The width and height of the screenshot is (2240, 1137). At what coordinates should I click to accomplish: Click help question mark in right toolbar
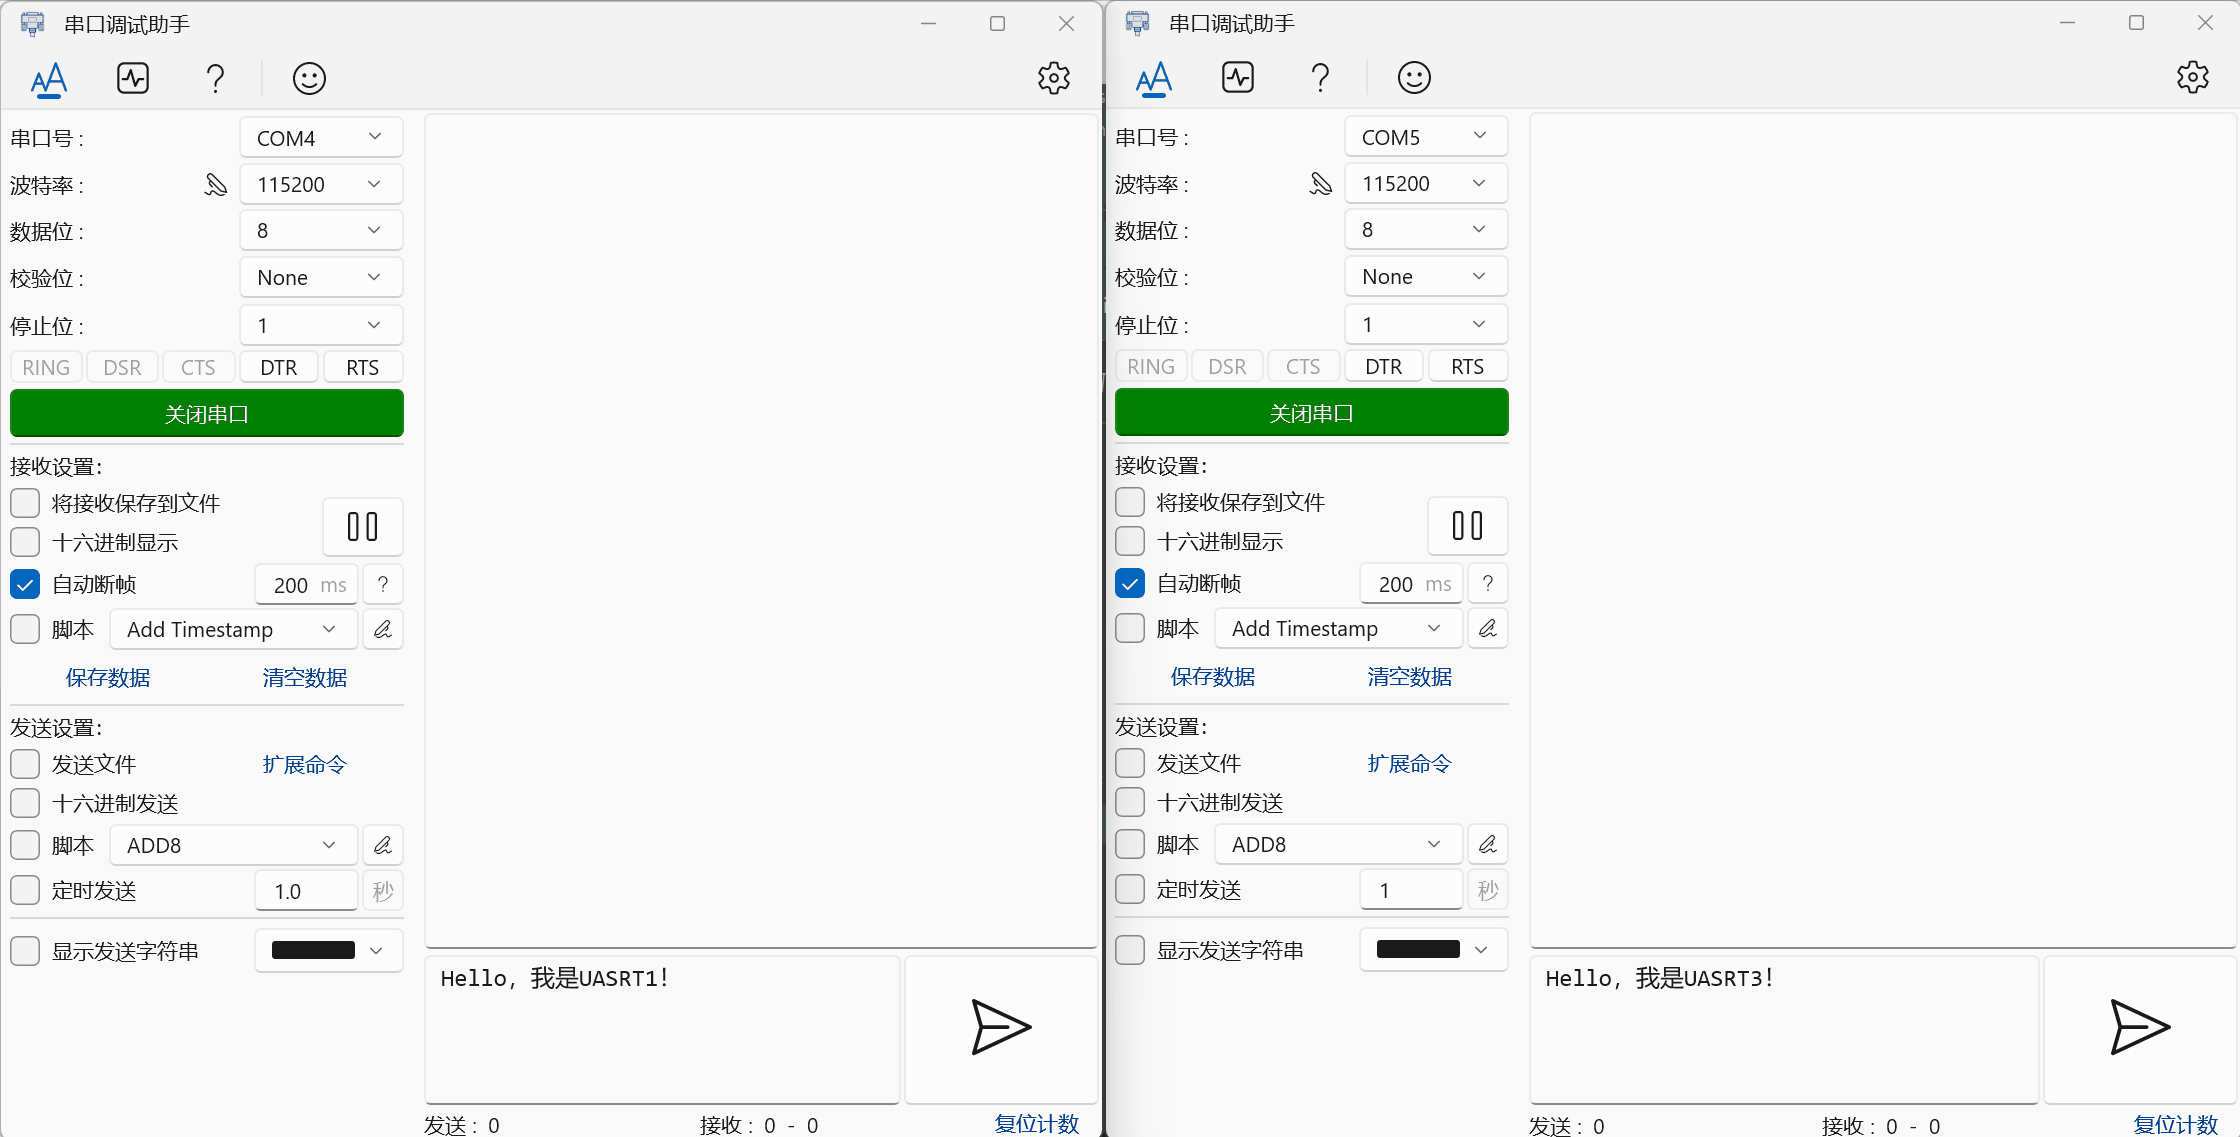(x=1320, y=78)
